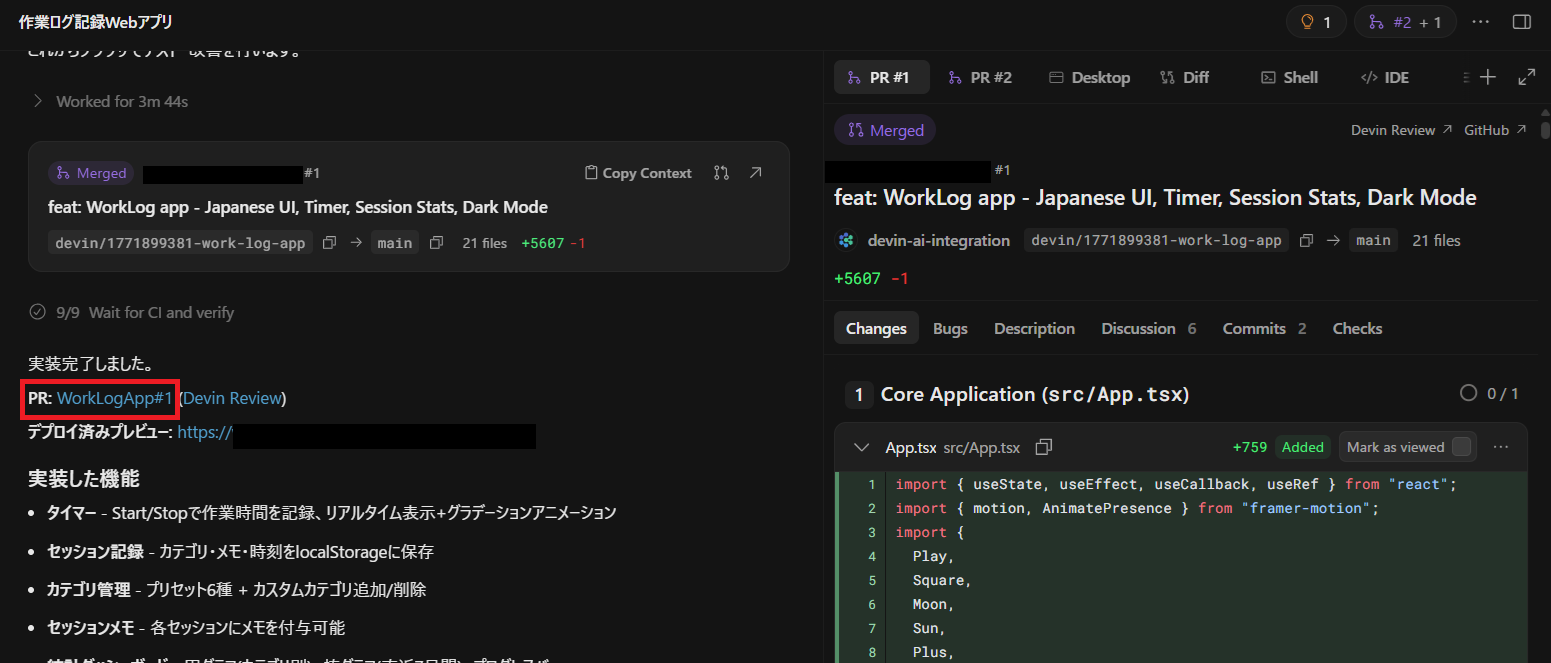The image size is (1551, 663).
Task: Expand the Worked for 3m 44s section
Action: 38,101
